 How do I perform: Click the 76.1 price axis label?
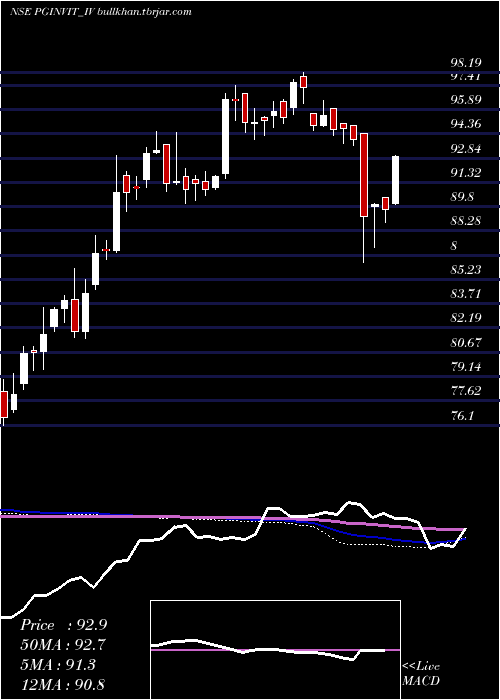click(462, 416)
